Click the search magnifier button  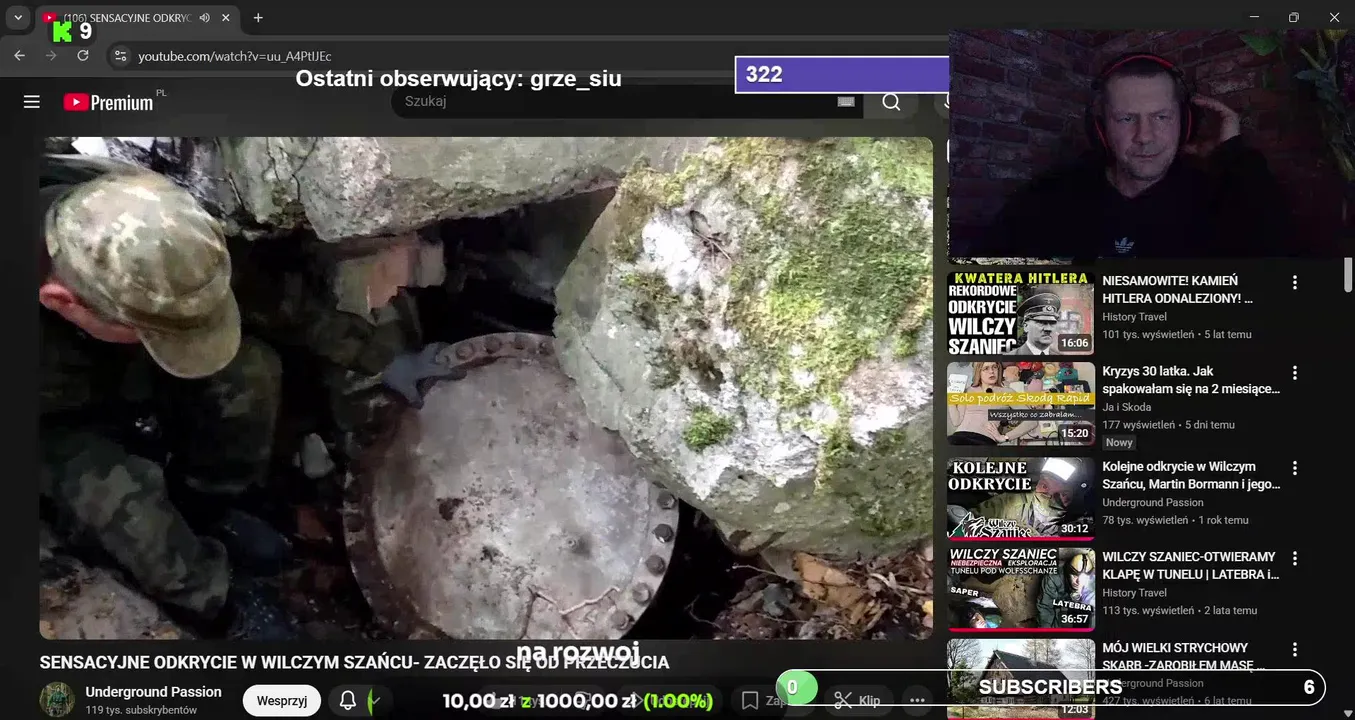point(891,102)
